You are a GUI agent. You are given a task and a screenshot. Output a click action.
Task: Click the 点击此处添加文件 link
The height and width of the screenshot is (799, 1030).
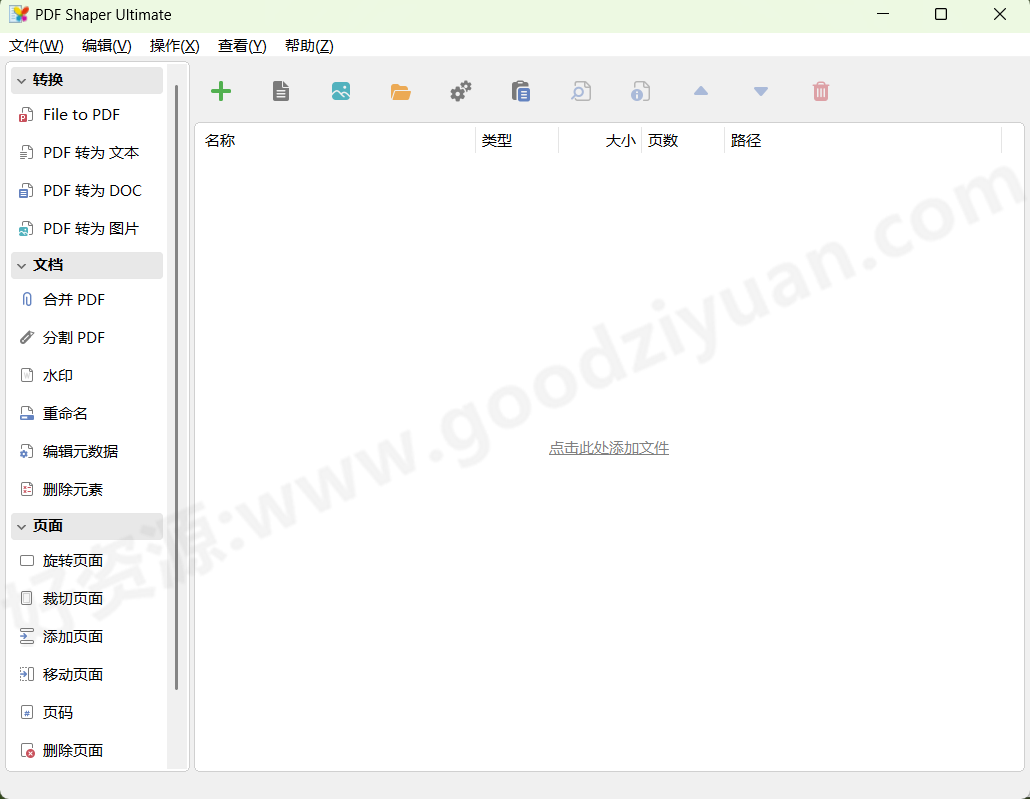pyautogui.click(x=608, y=448)
